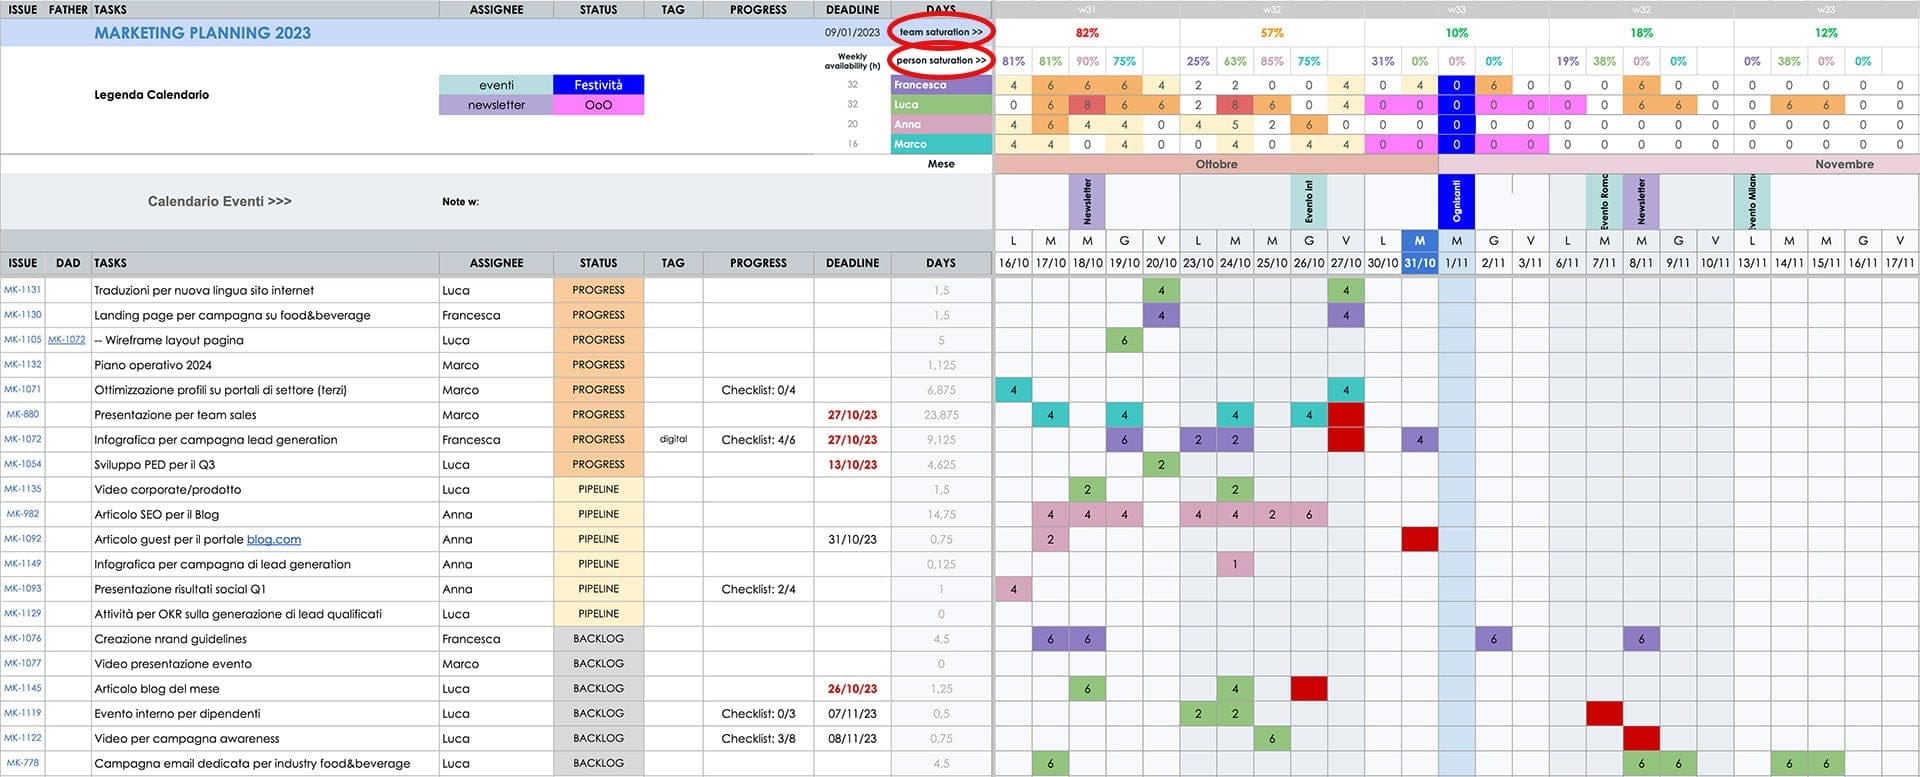Select the Note w: cell
The height and width of the screenshot is (777, 1920).
(460, 202)
